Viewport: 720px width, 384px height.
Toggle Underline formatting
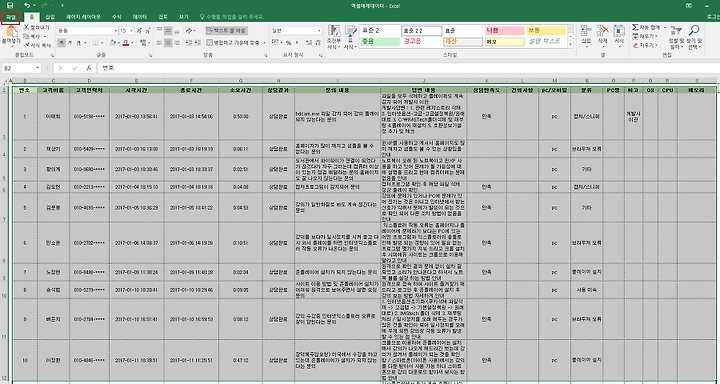79,43
